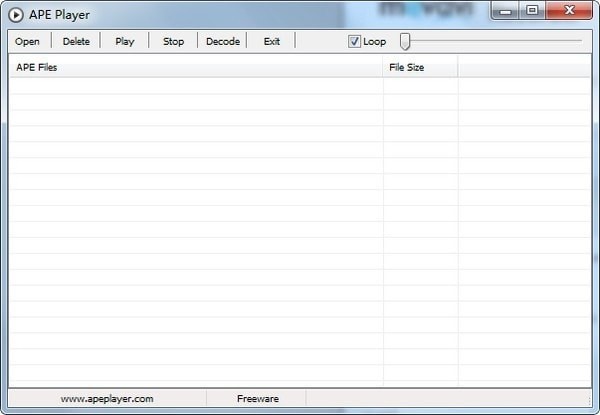Open an APE file with Open button

[27, 41]
